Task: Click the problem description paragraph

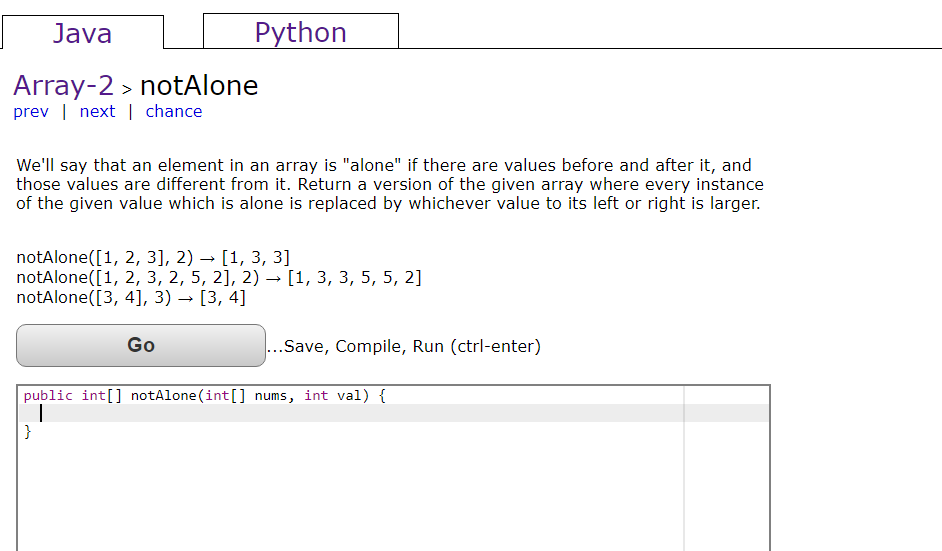Action: click(390, 184)
